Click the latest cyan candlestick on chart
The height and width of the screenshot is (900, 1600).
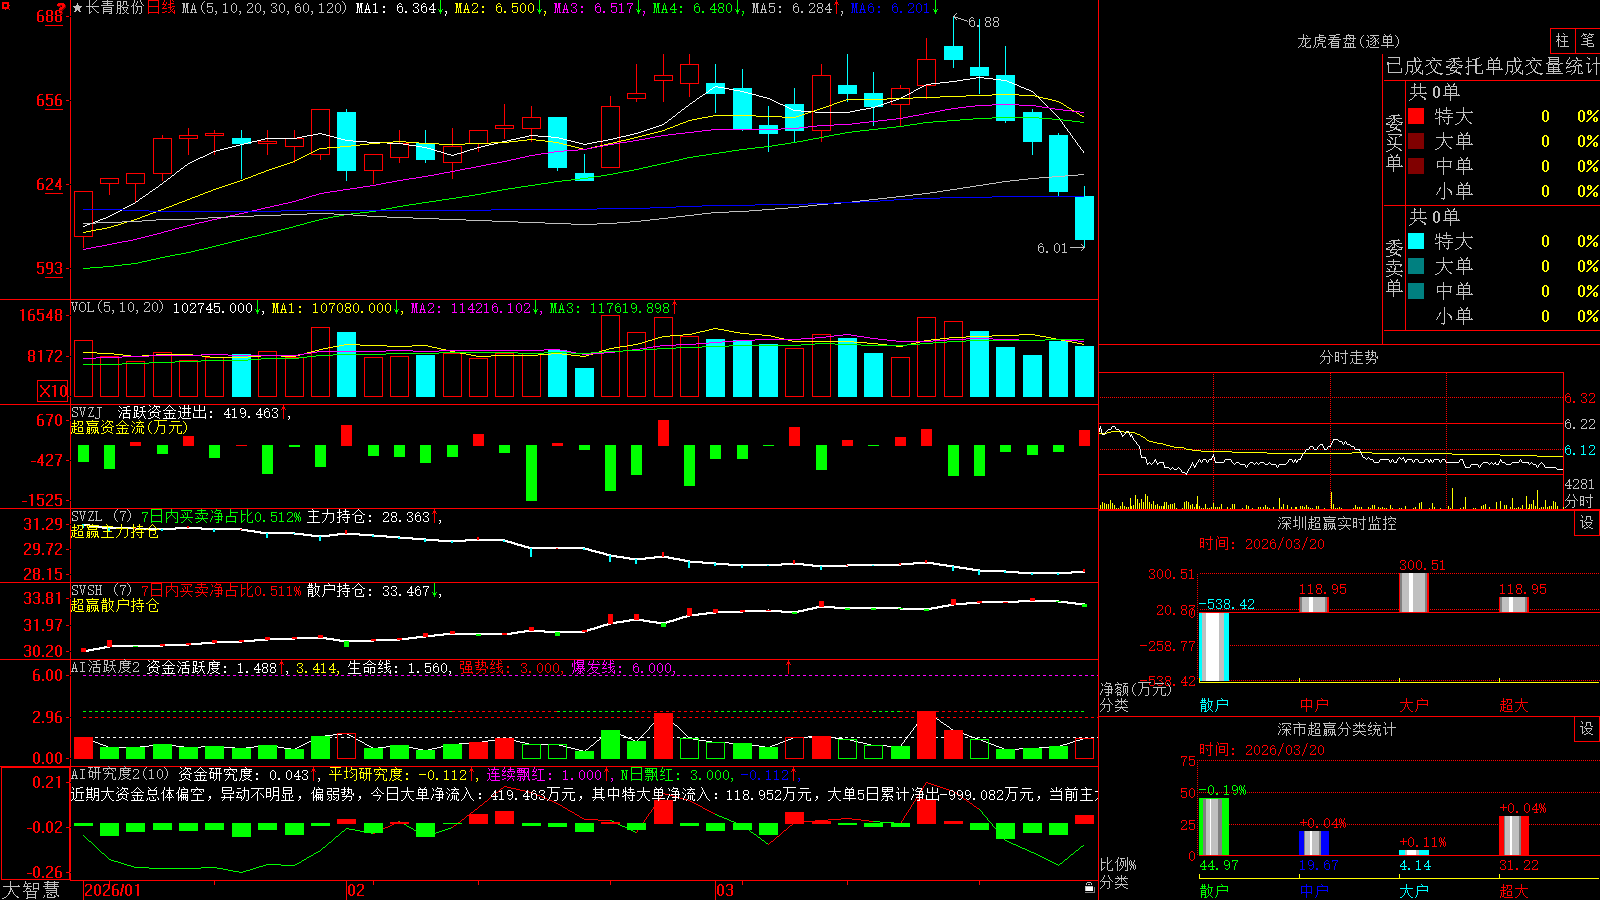1084,217
